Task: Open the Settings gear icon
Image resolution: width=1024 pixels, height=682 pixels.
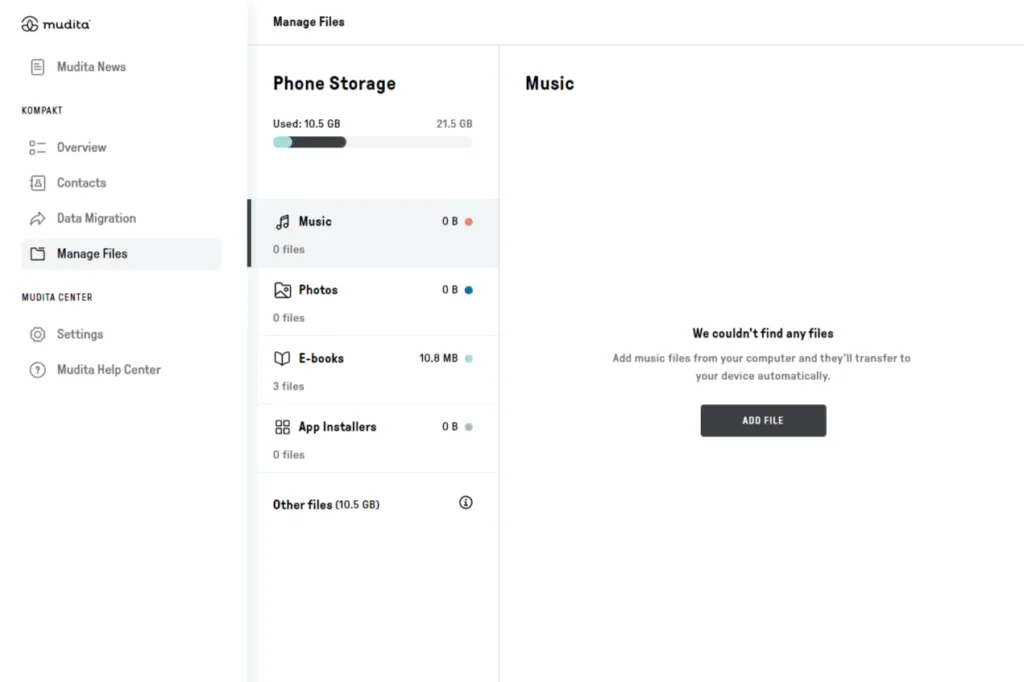Action: (x=38, y=334)
